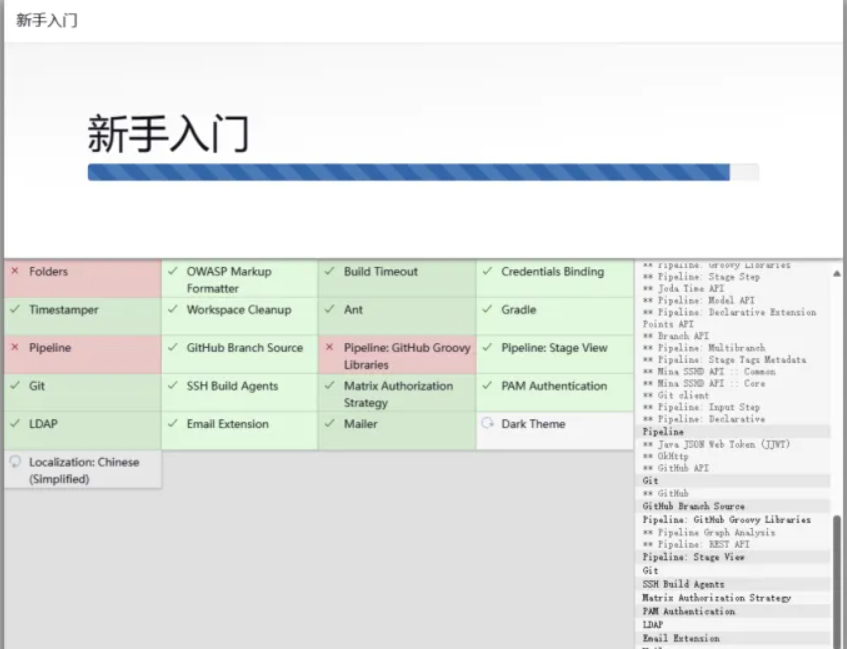847x649 pixels.
Task: Select the OWASP Markup Formatter plugin cell
Action: [x=240, y=279]
